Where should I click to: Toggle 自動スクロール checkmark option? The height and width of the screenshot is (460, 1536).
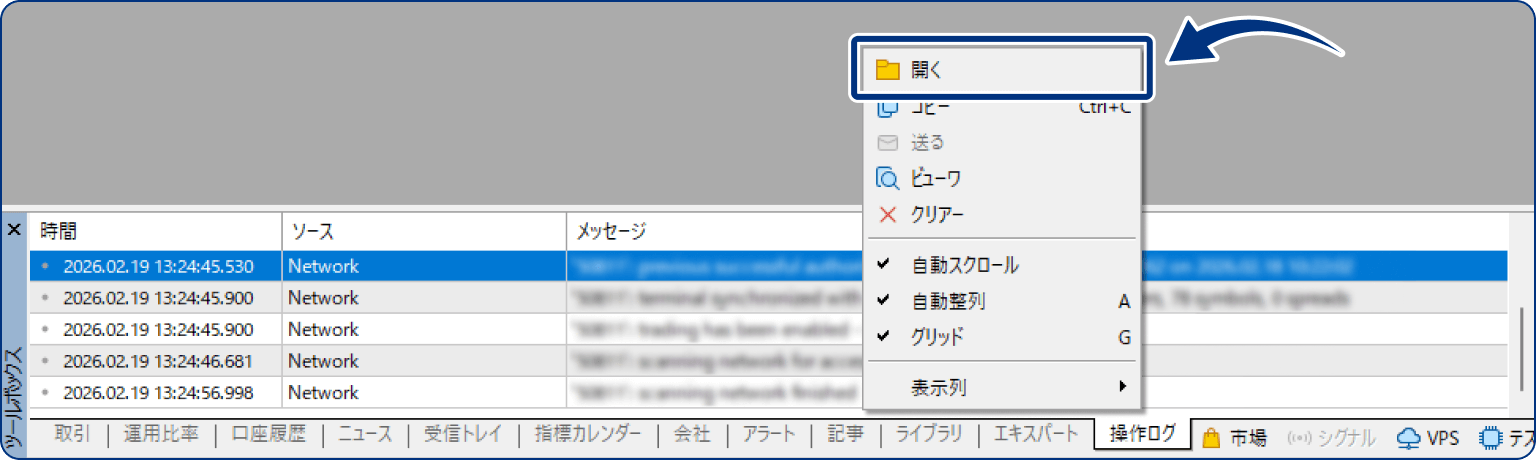point(965,265)
